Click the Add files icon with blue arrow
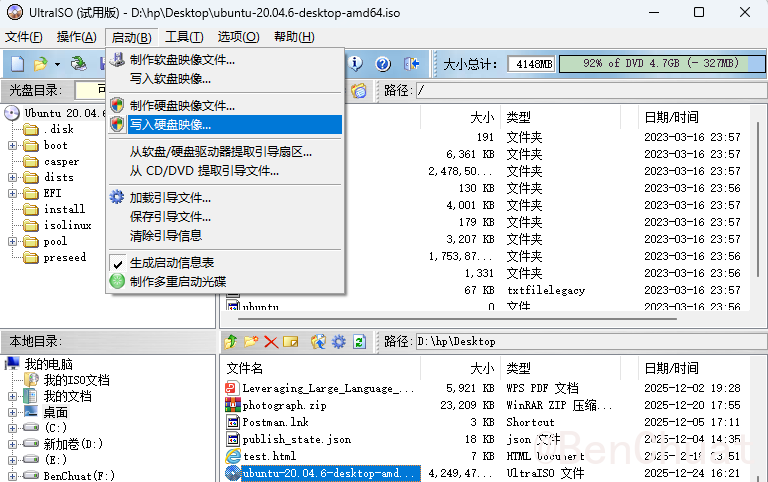768x482 pixels. coord(318,341)
